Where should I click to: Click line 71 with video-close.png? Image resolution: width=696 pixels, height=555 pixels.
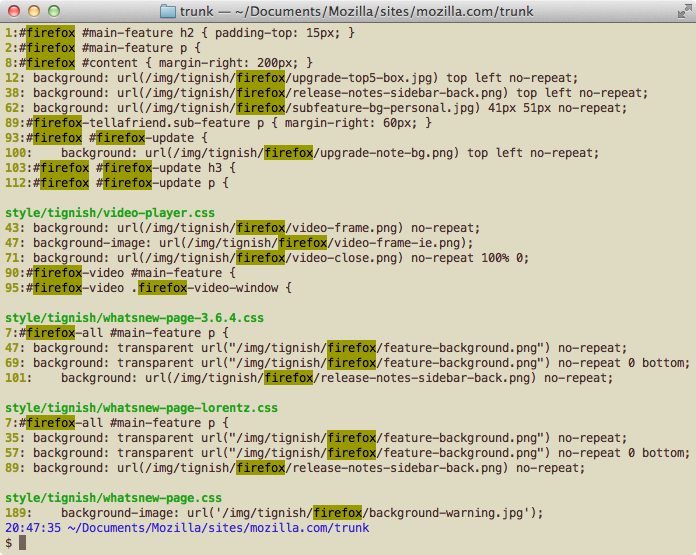pyautogui.click(x=267, y=258)
